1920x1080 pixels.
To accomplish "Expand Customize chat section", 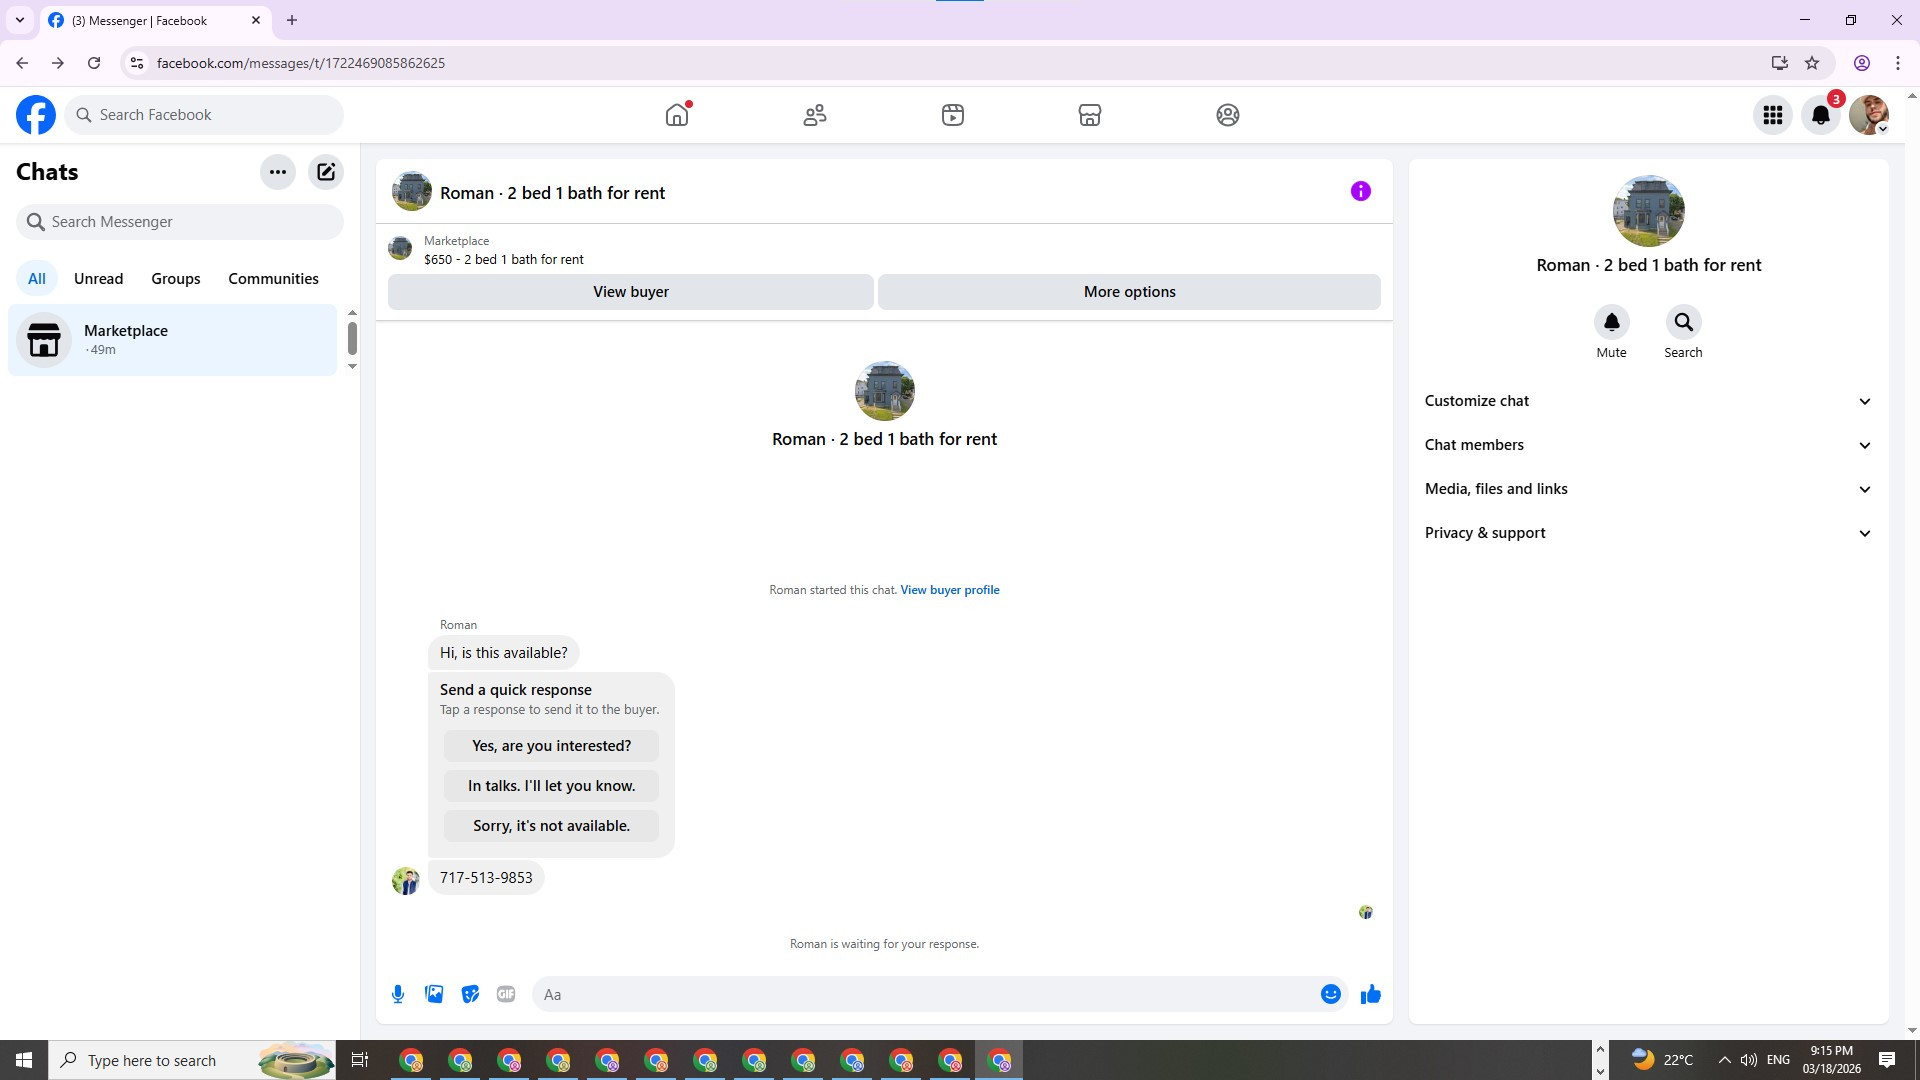I will 1648,401.
